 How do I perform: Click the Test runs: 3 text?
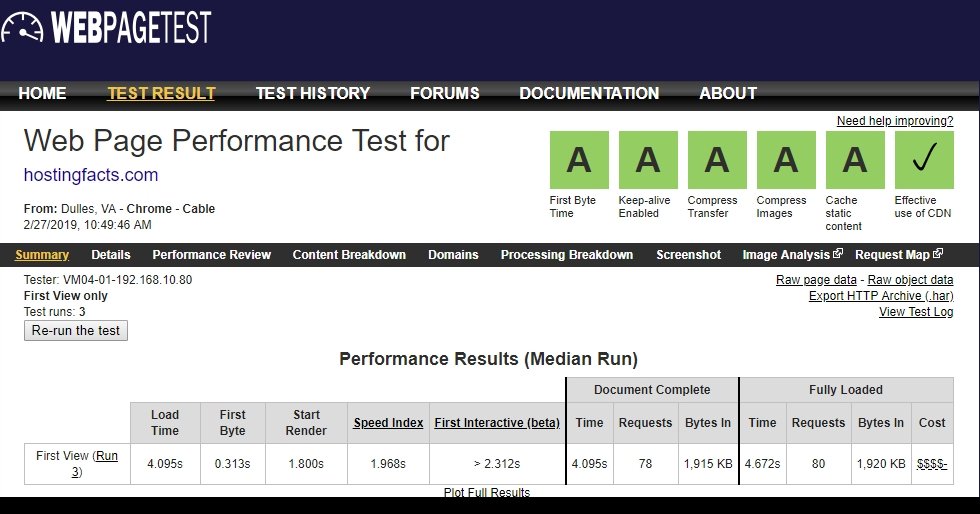click(54, 311)
